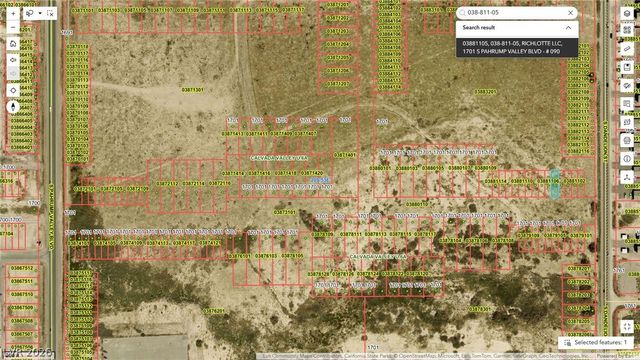Toggle fullscreen map view
This screenshot has width=640, height=360.
(x=627, y=326)
